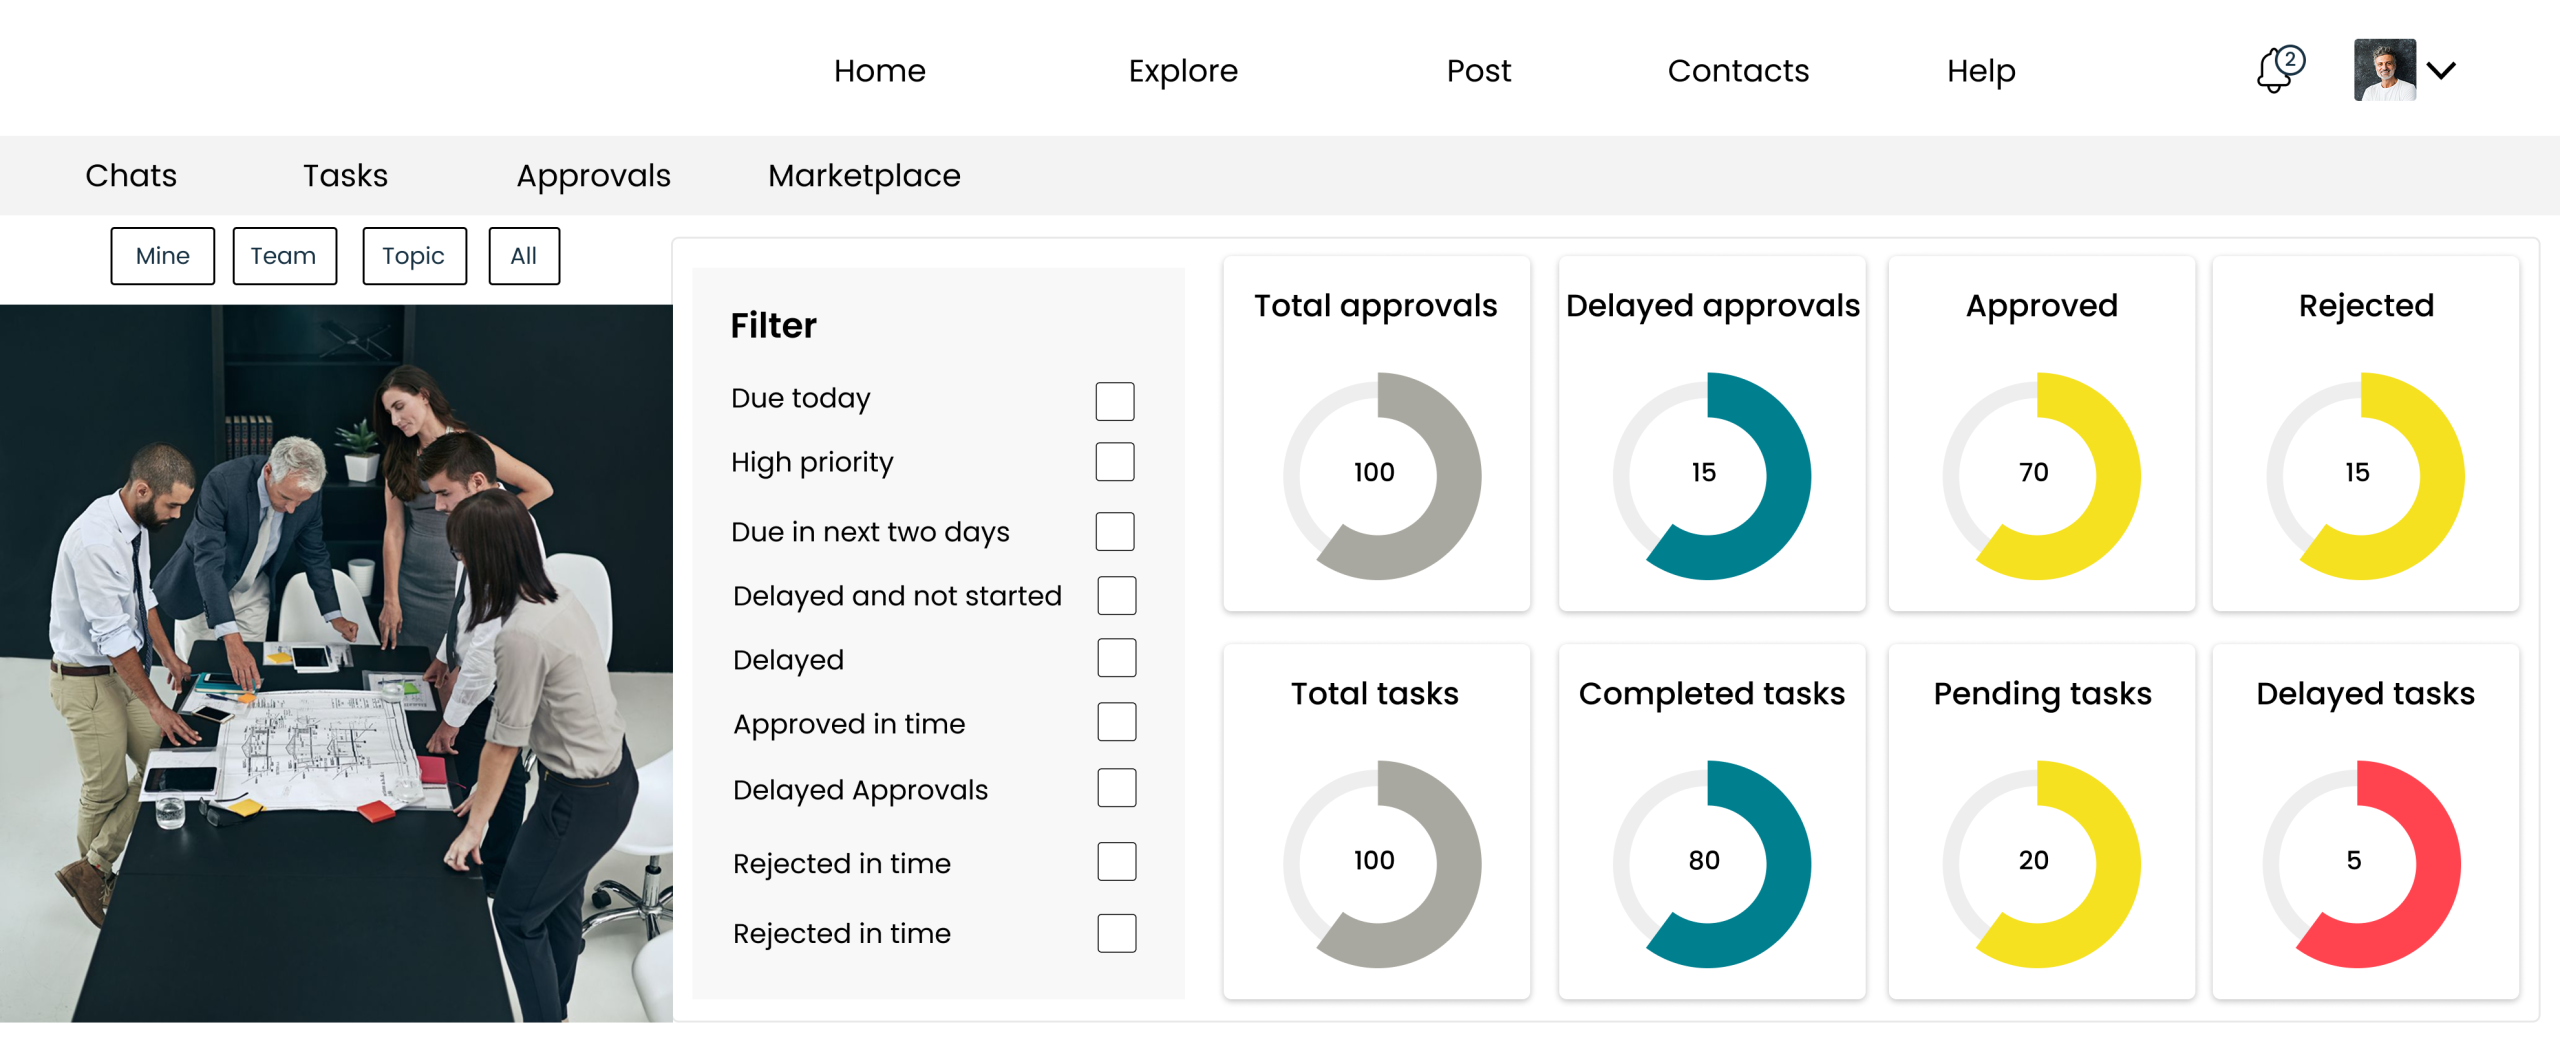Check the Due today filter checkbox

pos(1114,401)
